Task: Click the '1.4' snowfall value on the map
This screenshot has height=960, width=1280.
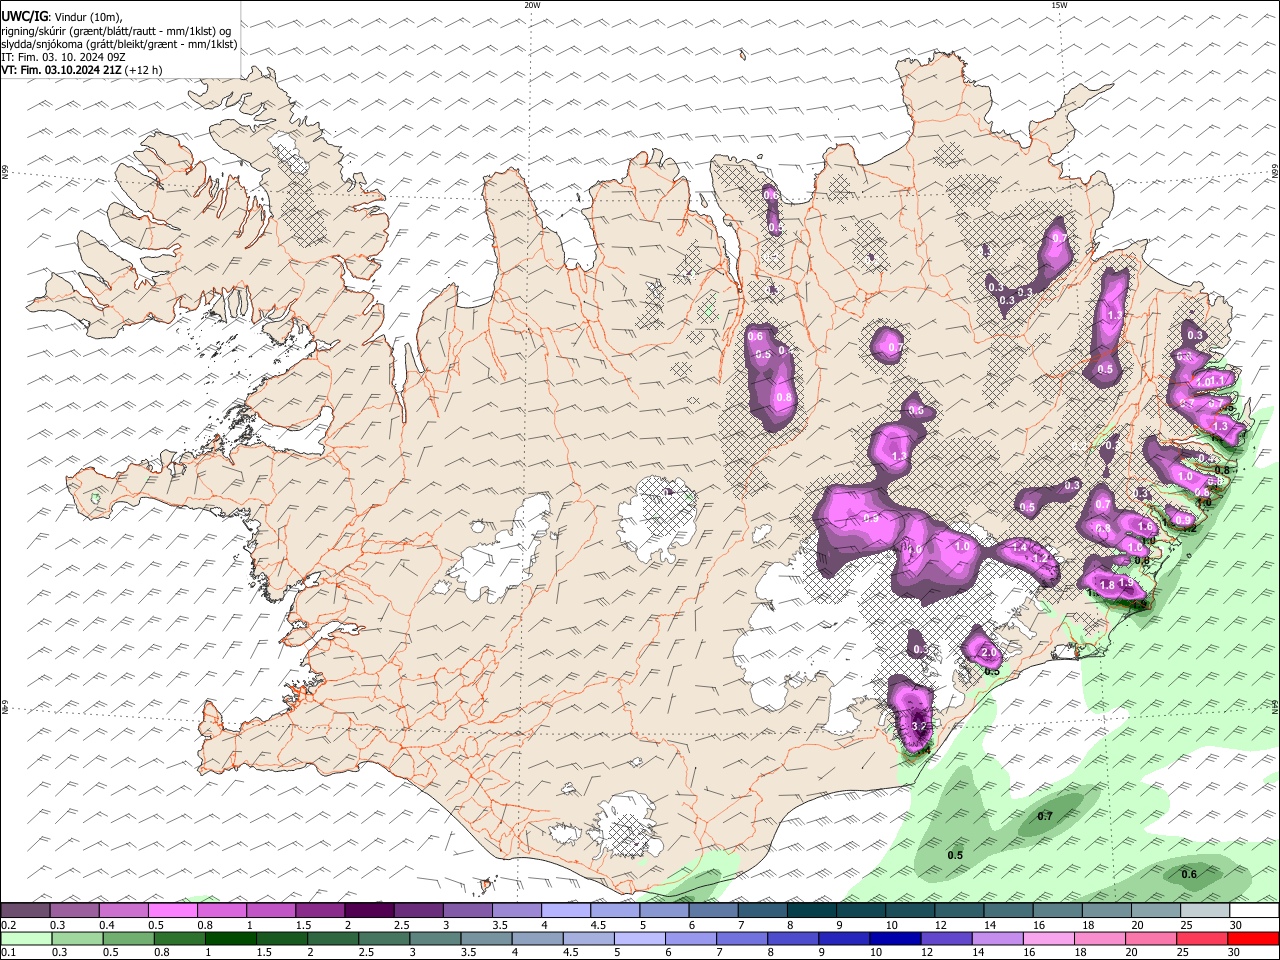Action: (1019, 547)
